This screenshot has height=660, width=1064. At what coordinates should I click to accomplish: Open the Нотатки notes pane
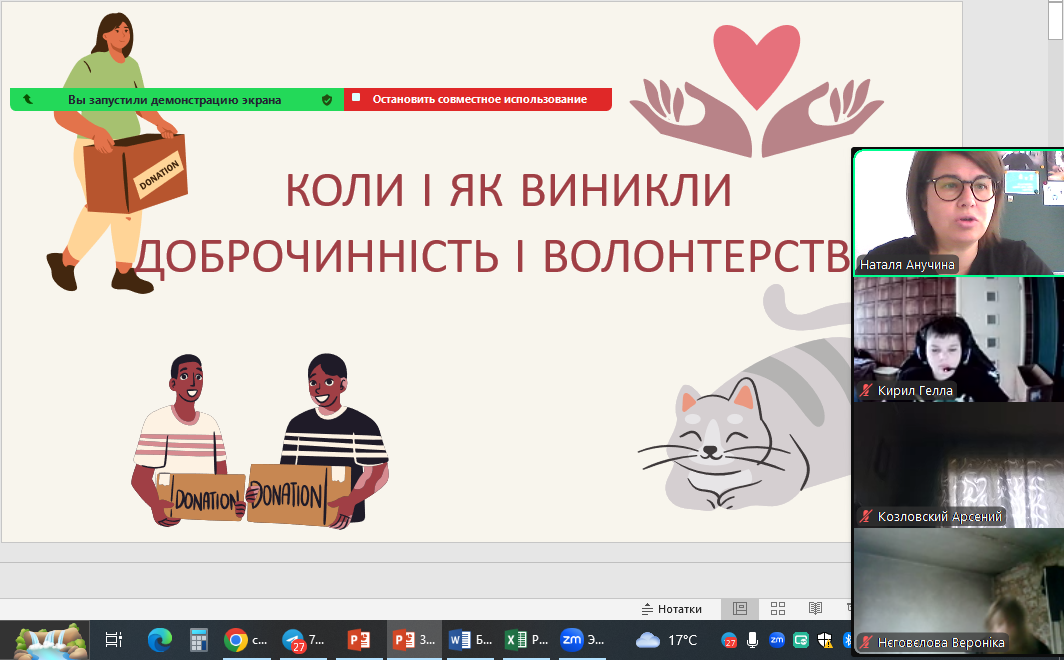(672, 609)
